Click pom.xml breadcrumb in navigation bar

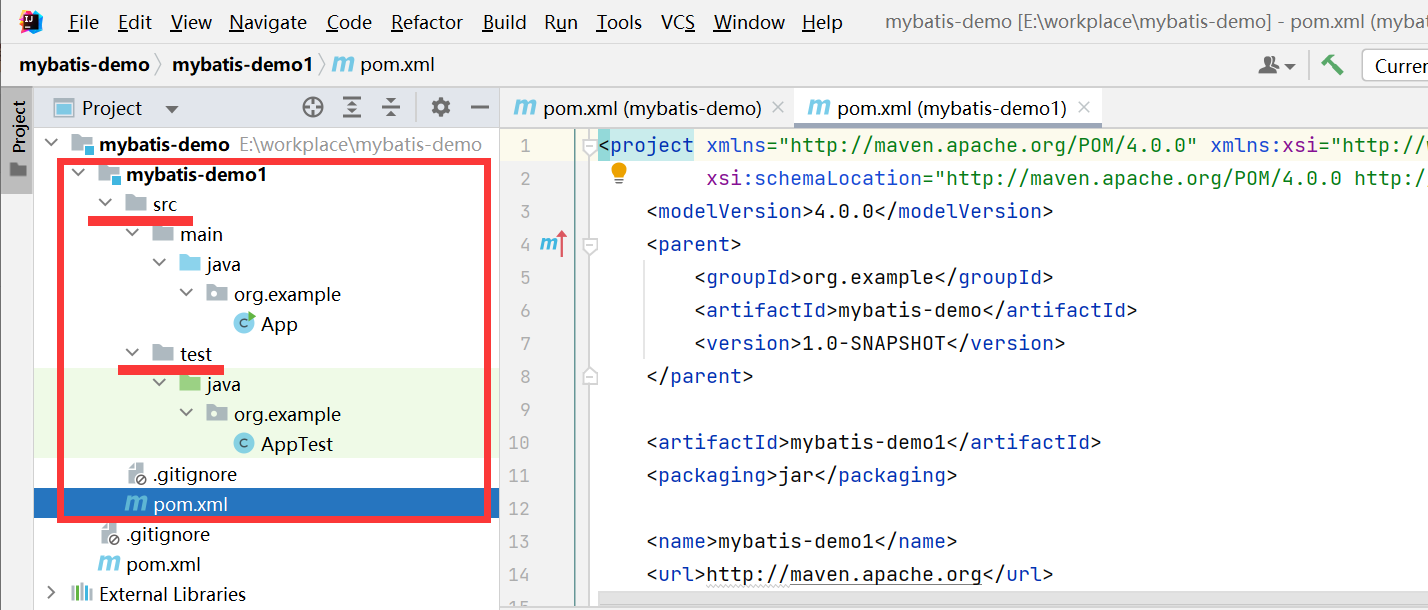point(384,65)
